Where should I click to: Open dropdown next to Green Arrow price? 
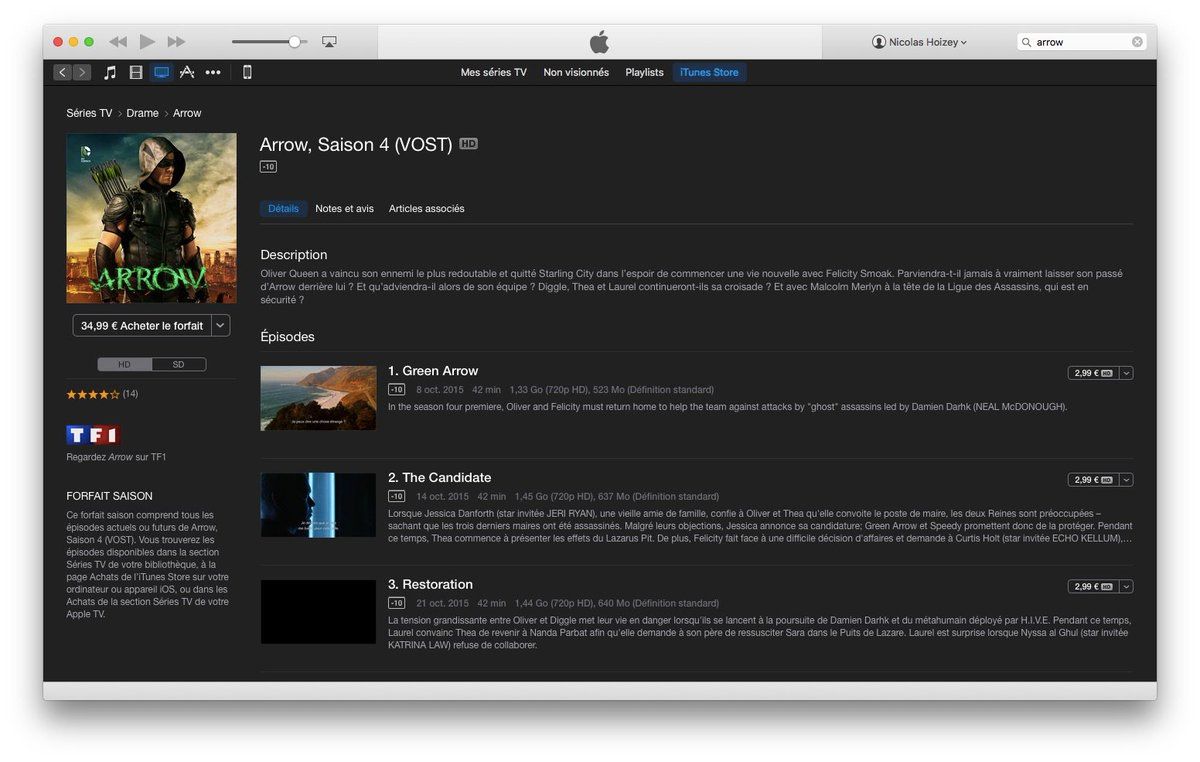click(x=1127, y=373)
